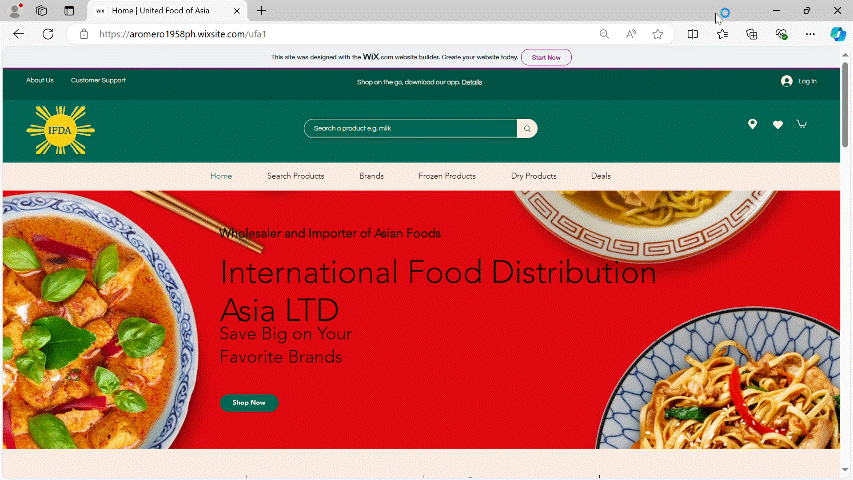853x480 pixels.
Task: Open the Edge split screen icon
Action: (x=693, y=34)
